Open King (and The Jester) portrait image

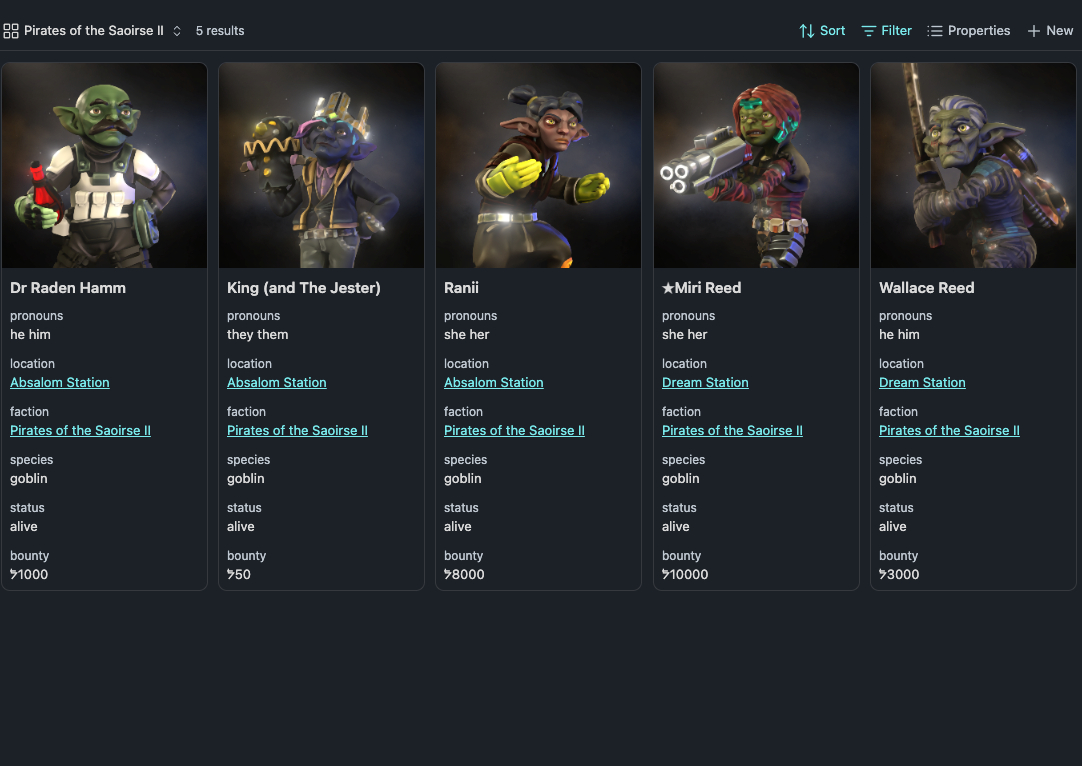[321, 166]
